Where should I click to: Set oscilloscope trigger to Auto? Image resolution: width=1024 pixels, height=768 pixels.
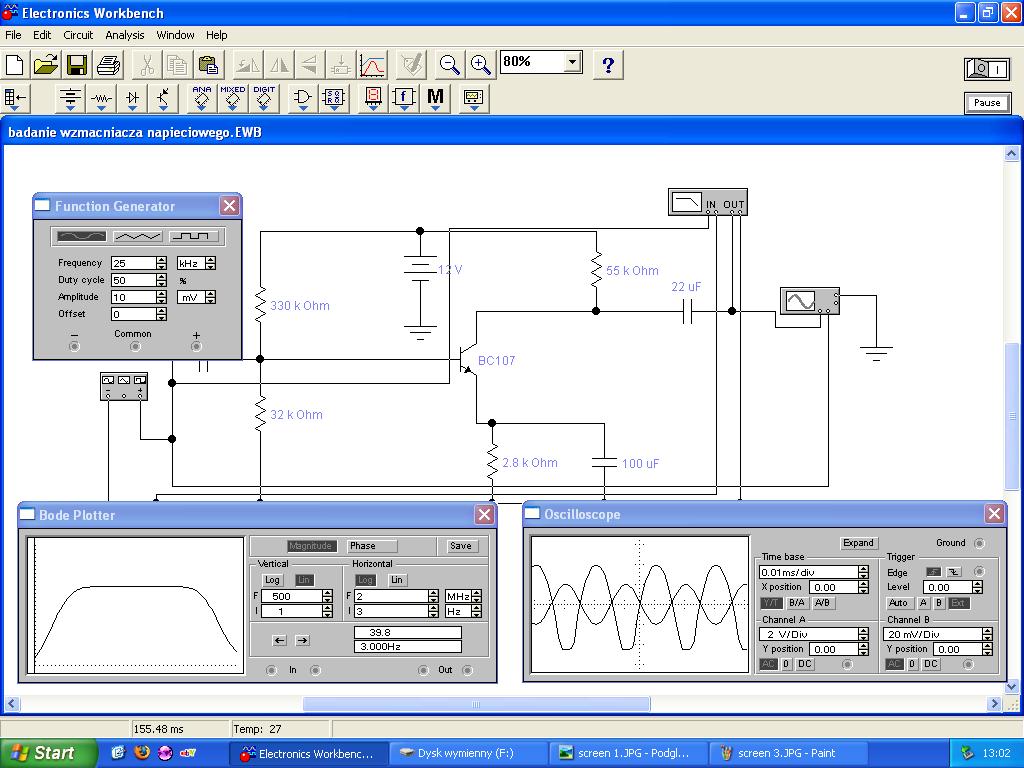(x=899, y=603)
